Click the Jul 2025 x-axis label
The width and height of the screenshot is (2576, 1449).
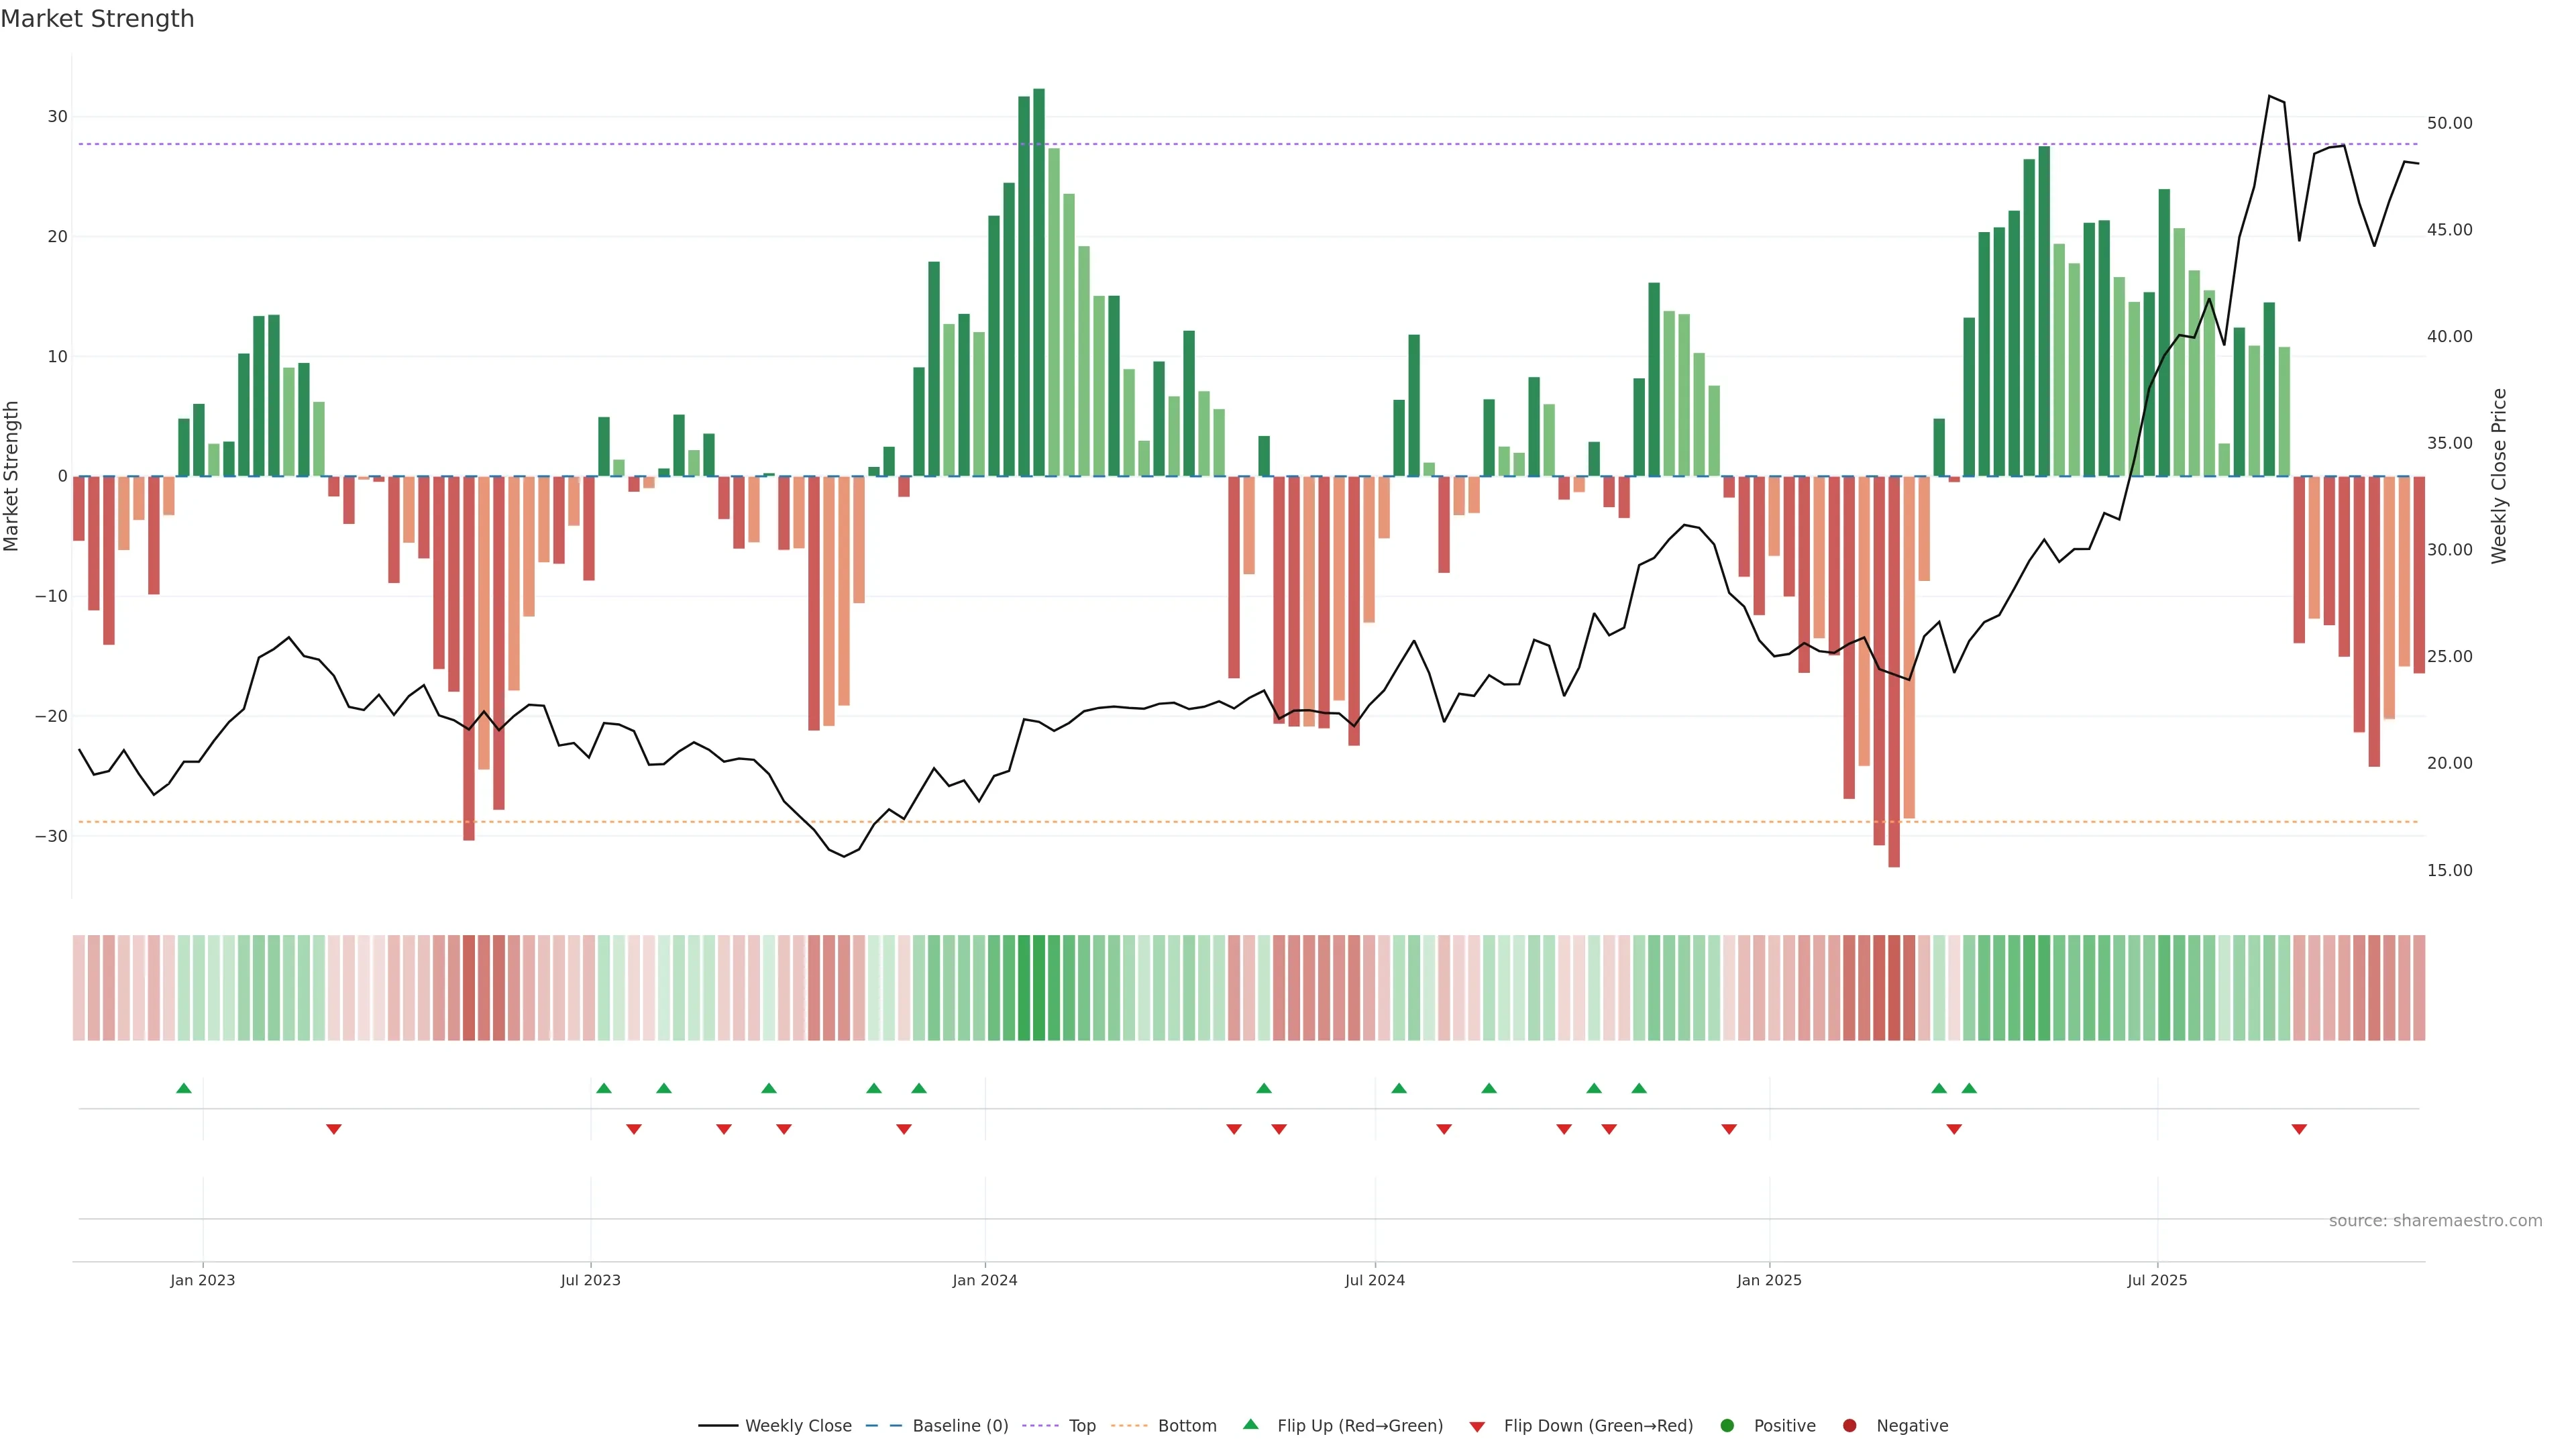[2157, 1280]
